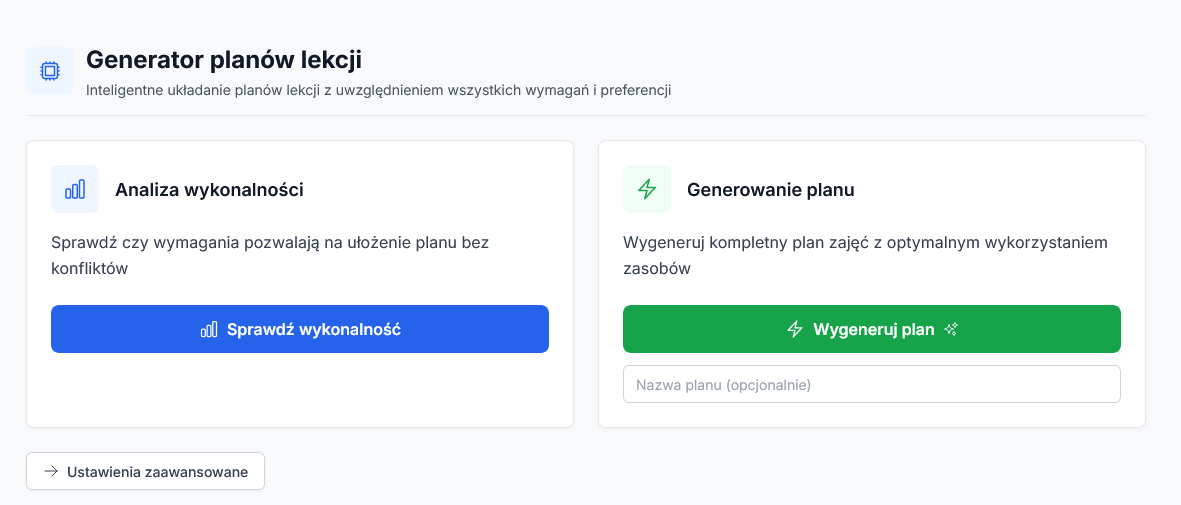Click the description text starting with Sprawdź czy wymagania
Image resolution: width=1181 pixels, height=505 pixels.
(x=270, y=242)
